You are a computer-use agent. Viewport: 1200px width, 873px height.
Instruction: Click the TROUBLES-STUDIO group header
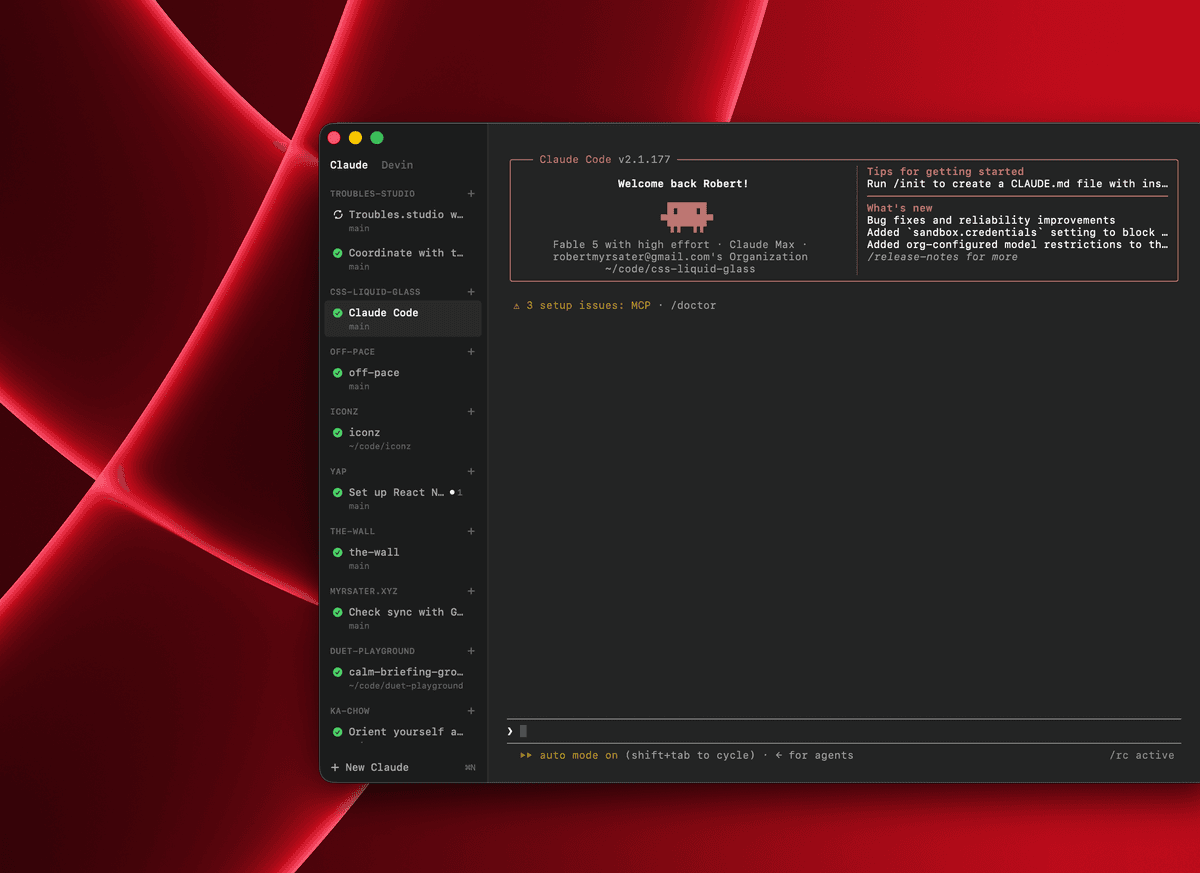tap(372, 194)
